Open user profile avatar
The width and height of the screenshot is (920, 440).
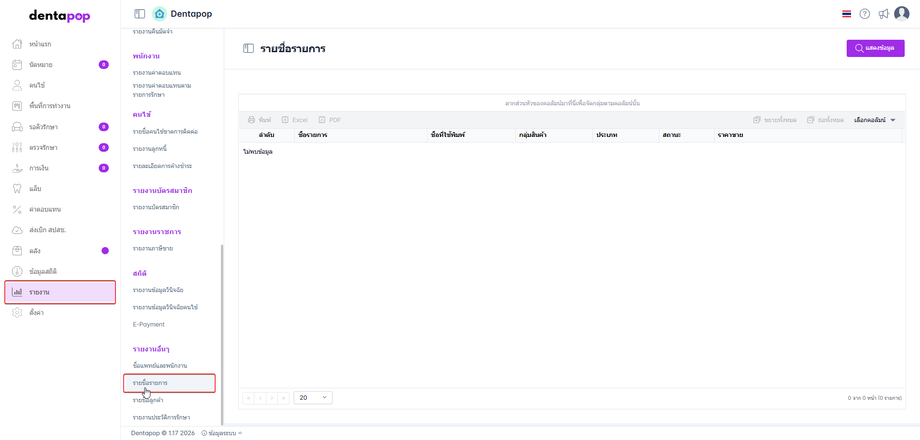(x=901, y=13)
